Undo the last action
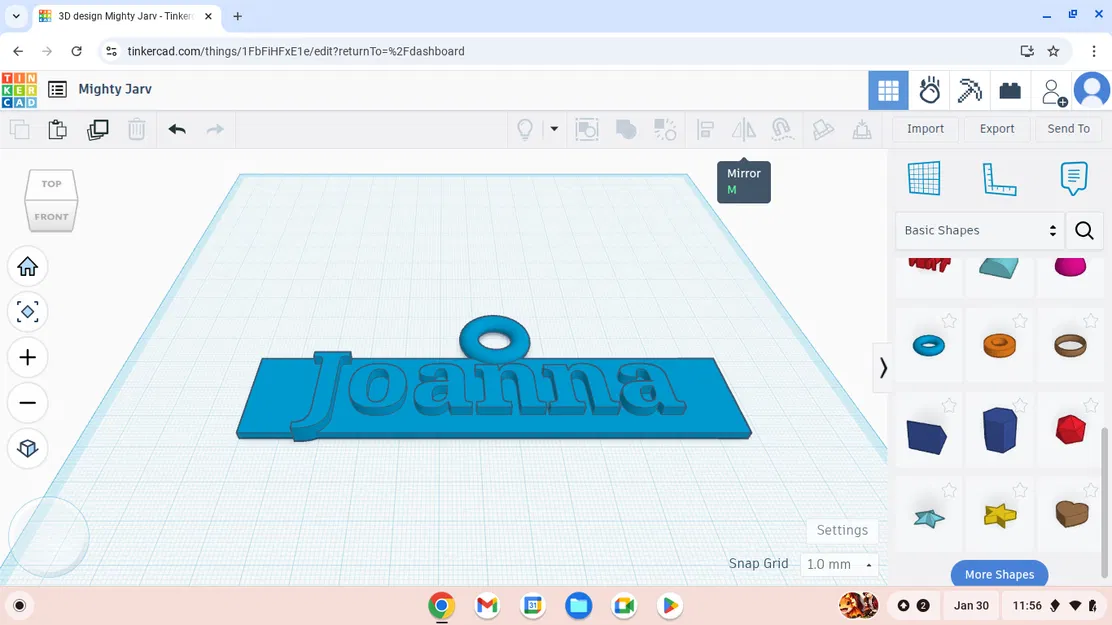The height and width of the screenshot is (625, 1112). pyautogui.click(x=177, y=129)
